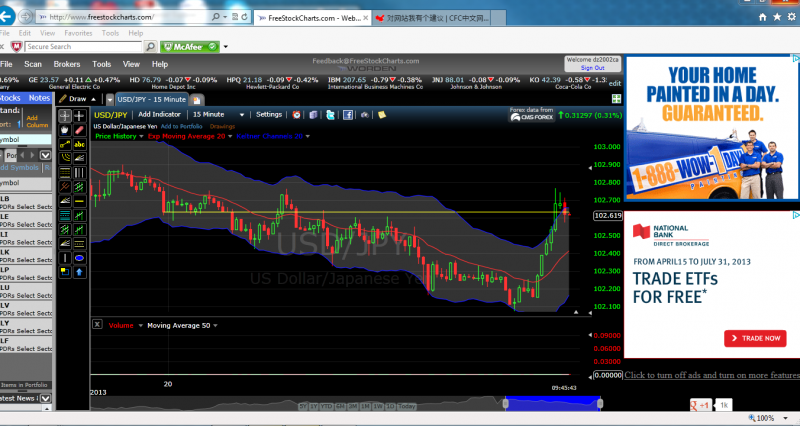Open the green layout grid icon

(x=616, y=98)
